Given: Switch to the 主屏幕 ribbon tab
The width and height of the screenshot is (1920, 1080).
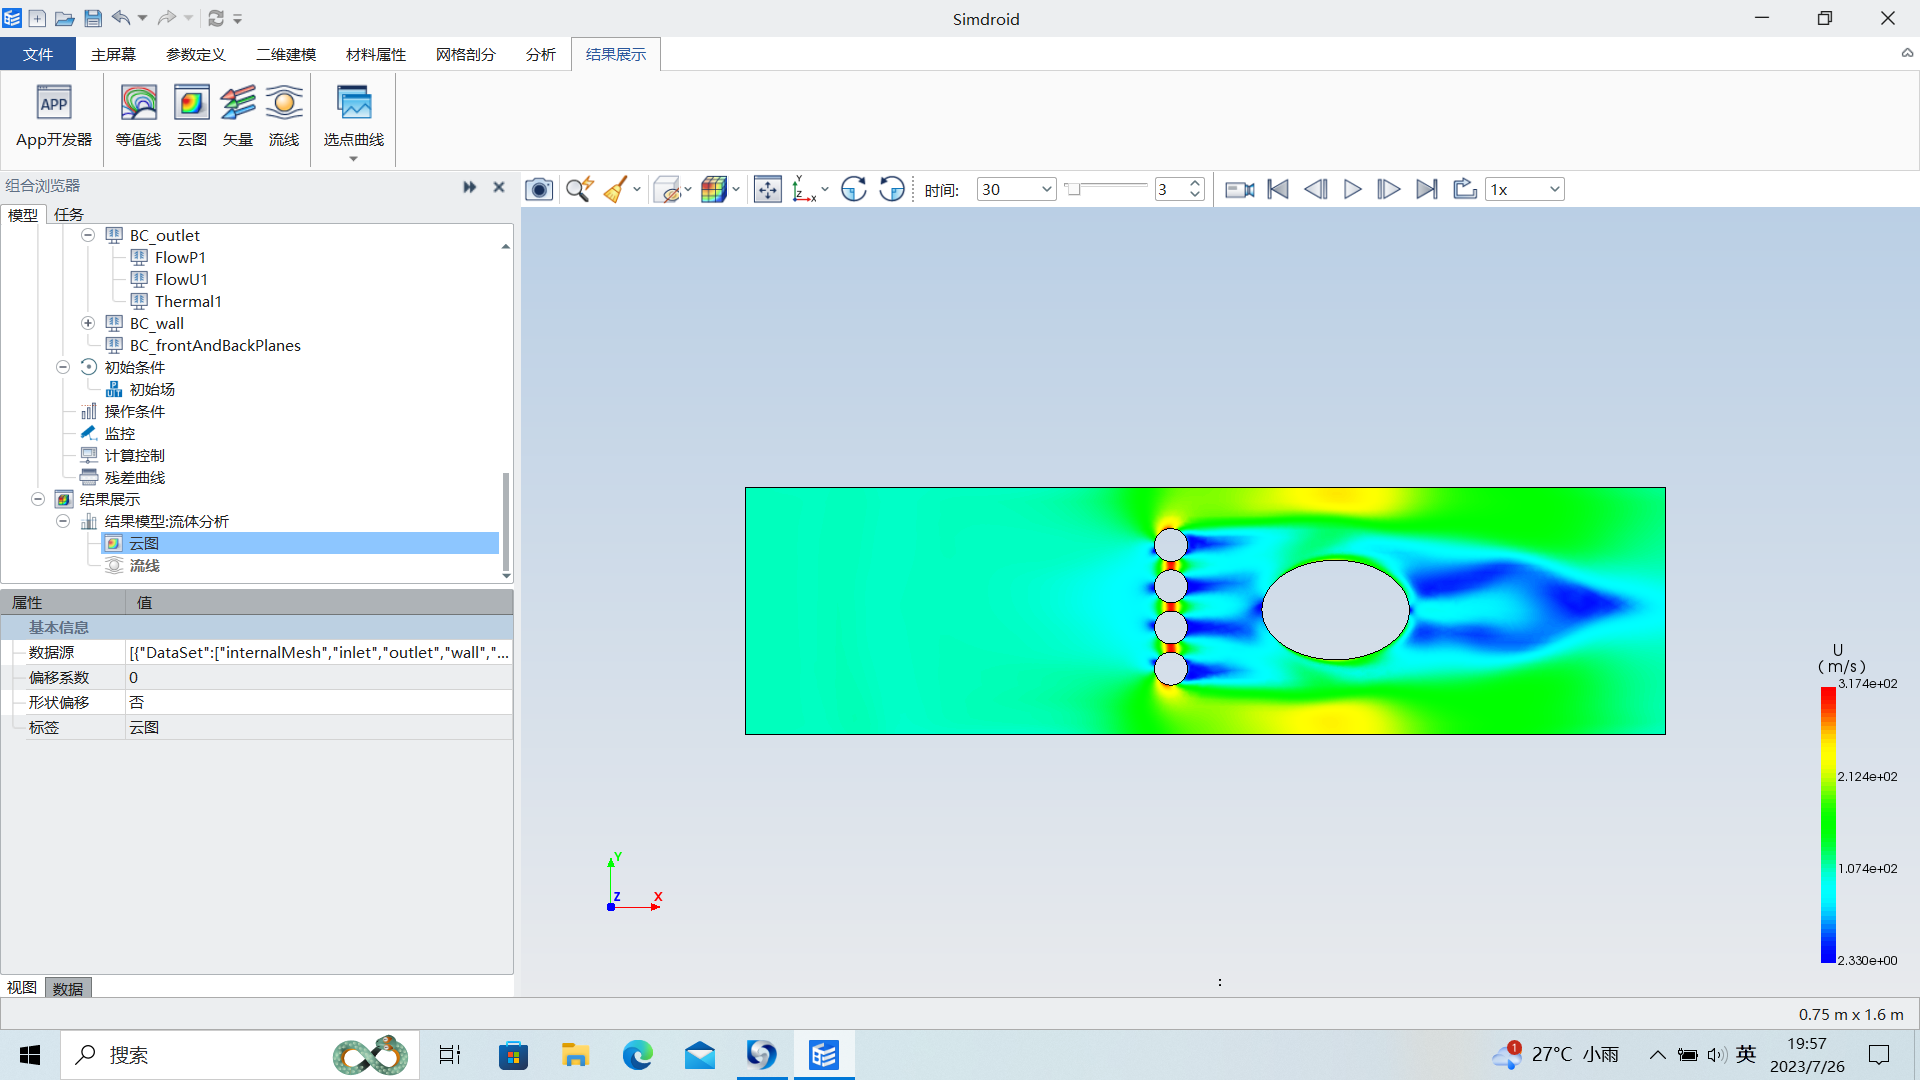Looking at the screenshot, I should [x=113, y=54].
